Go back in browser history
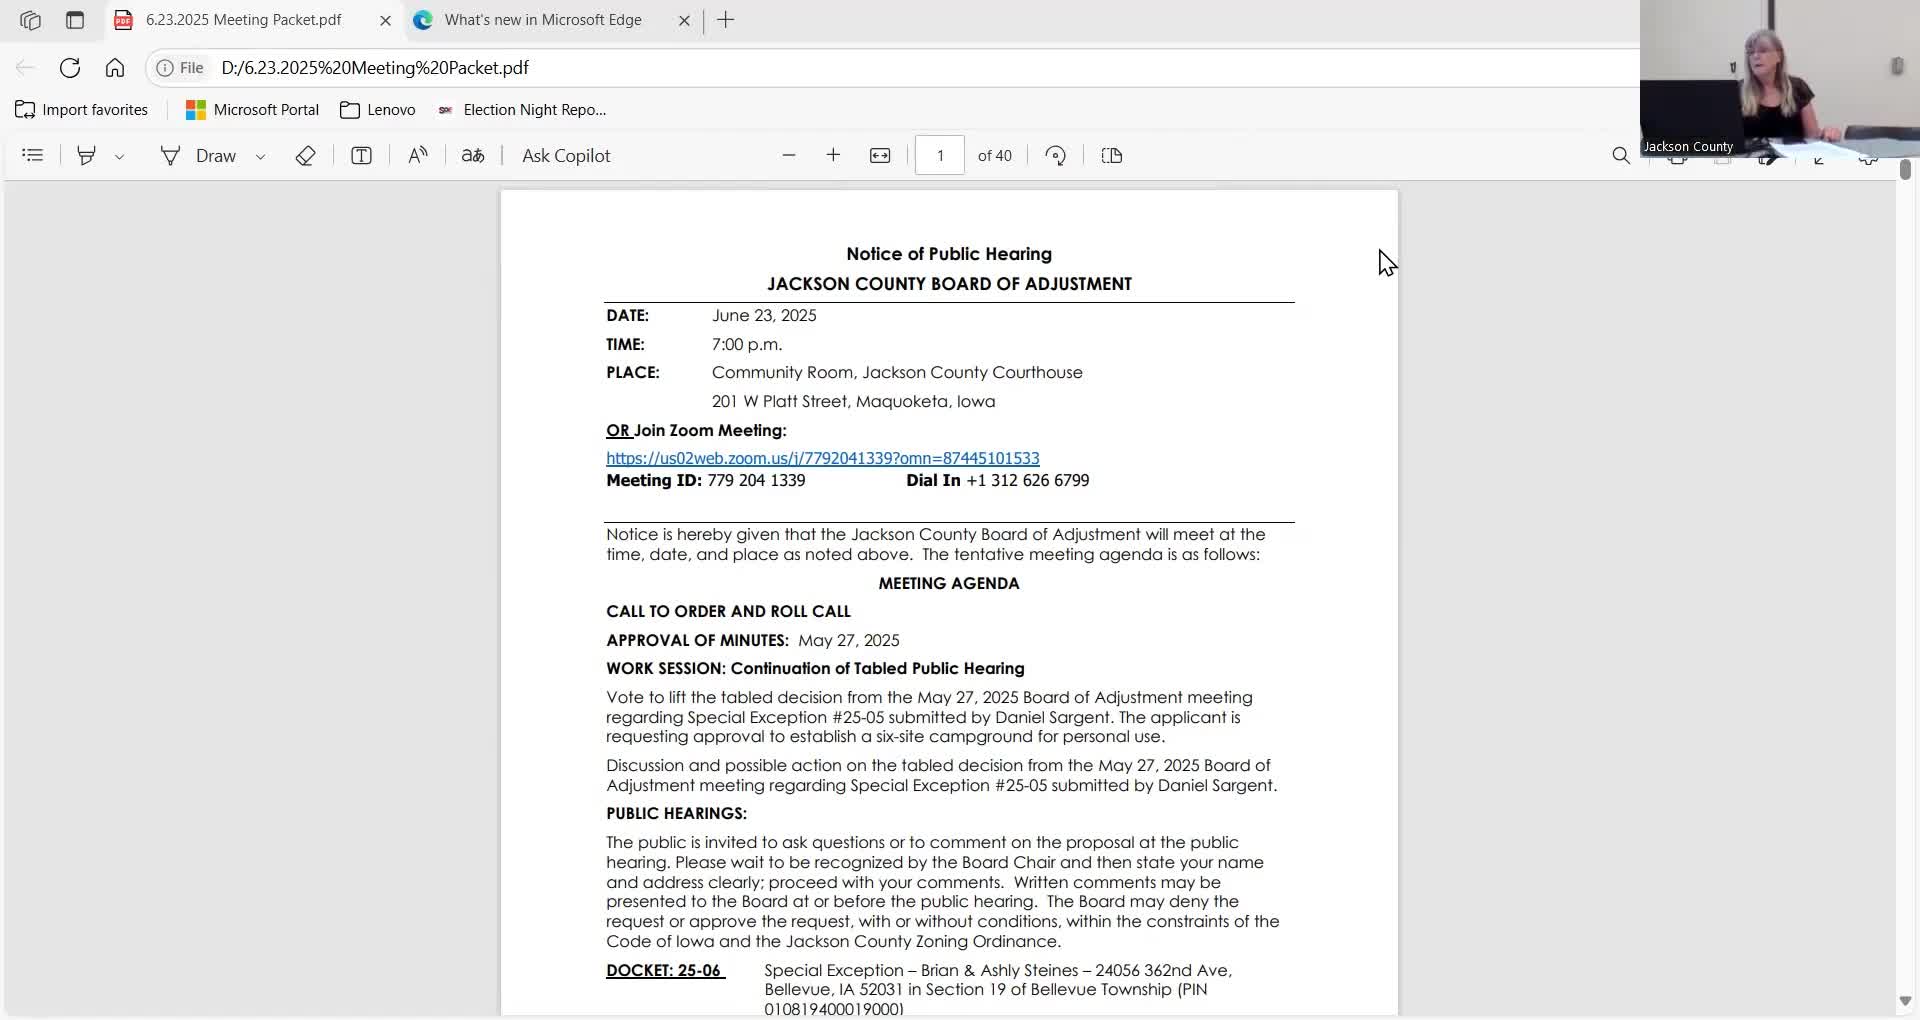 click(x=25, y=68)
